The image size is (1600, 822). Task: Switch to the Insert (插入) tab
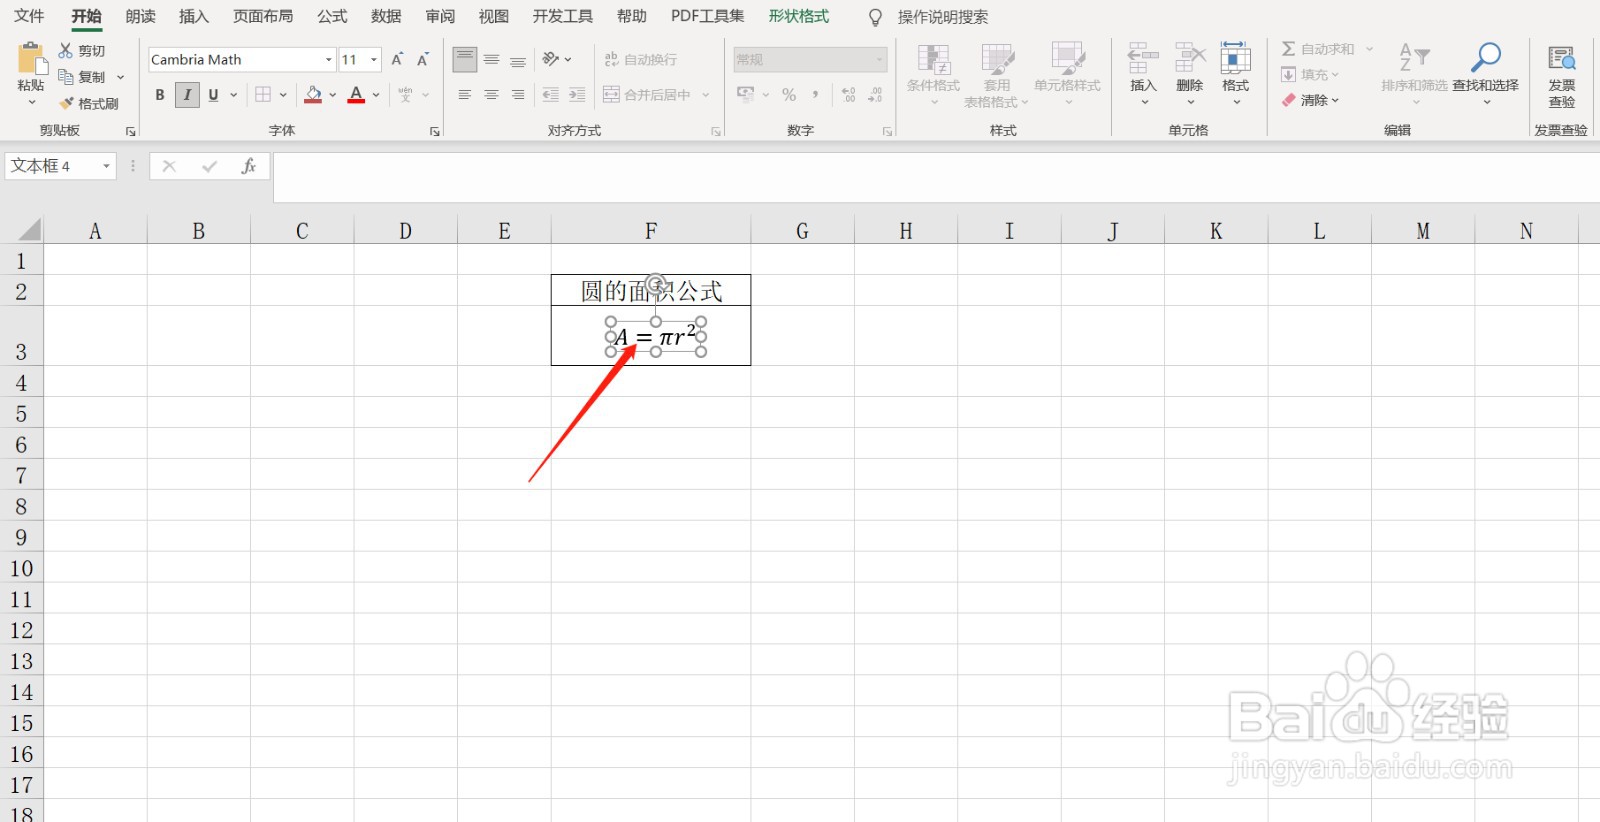pos(194,16)
